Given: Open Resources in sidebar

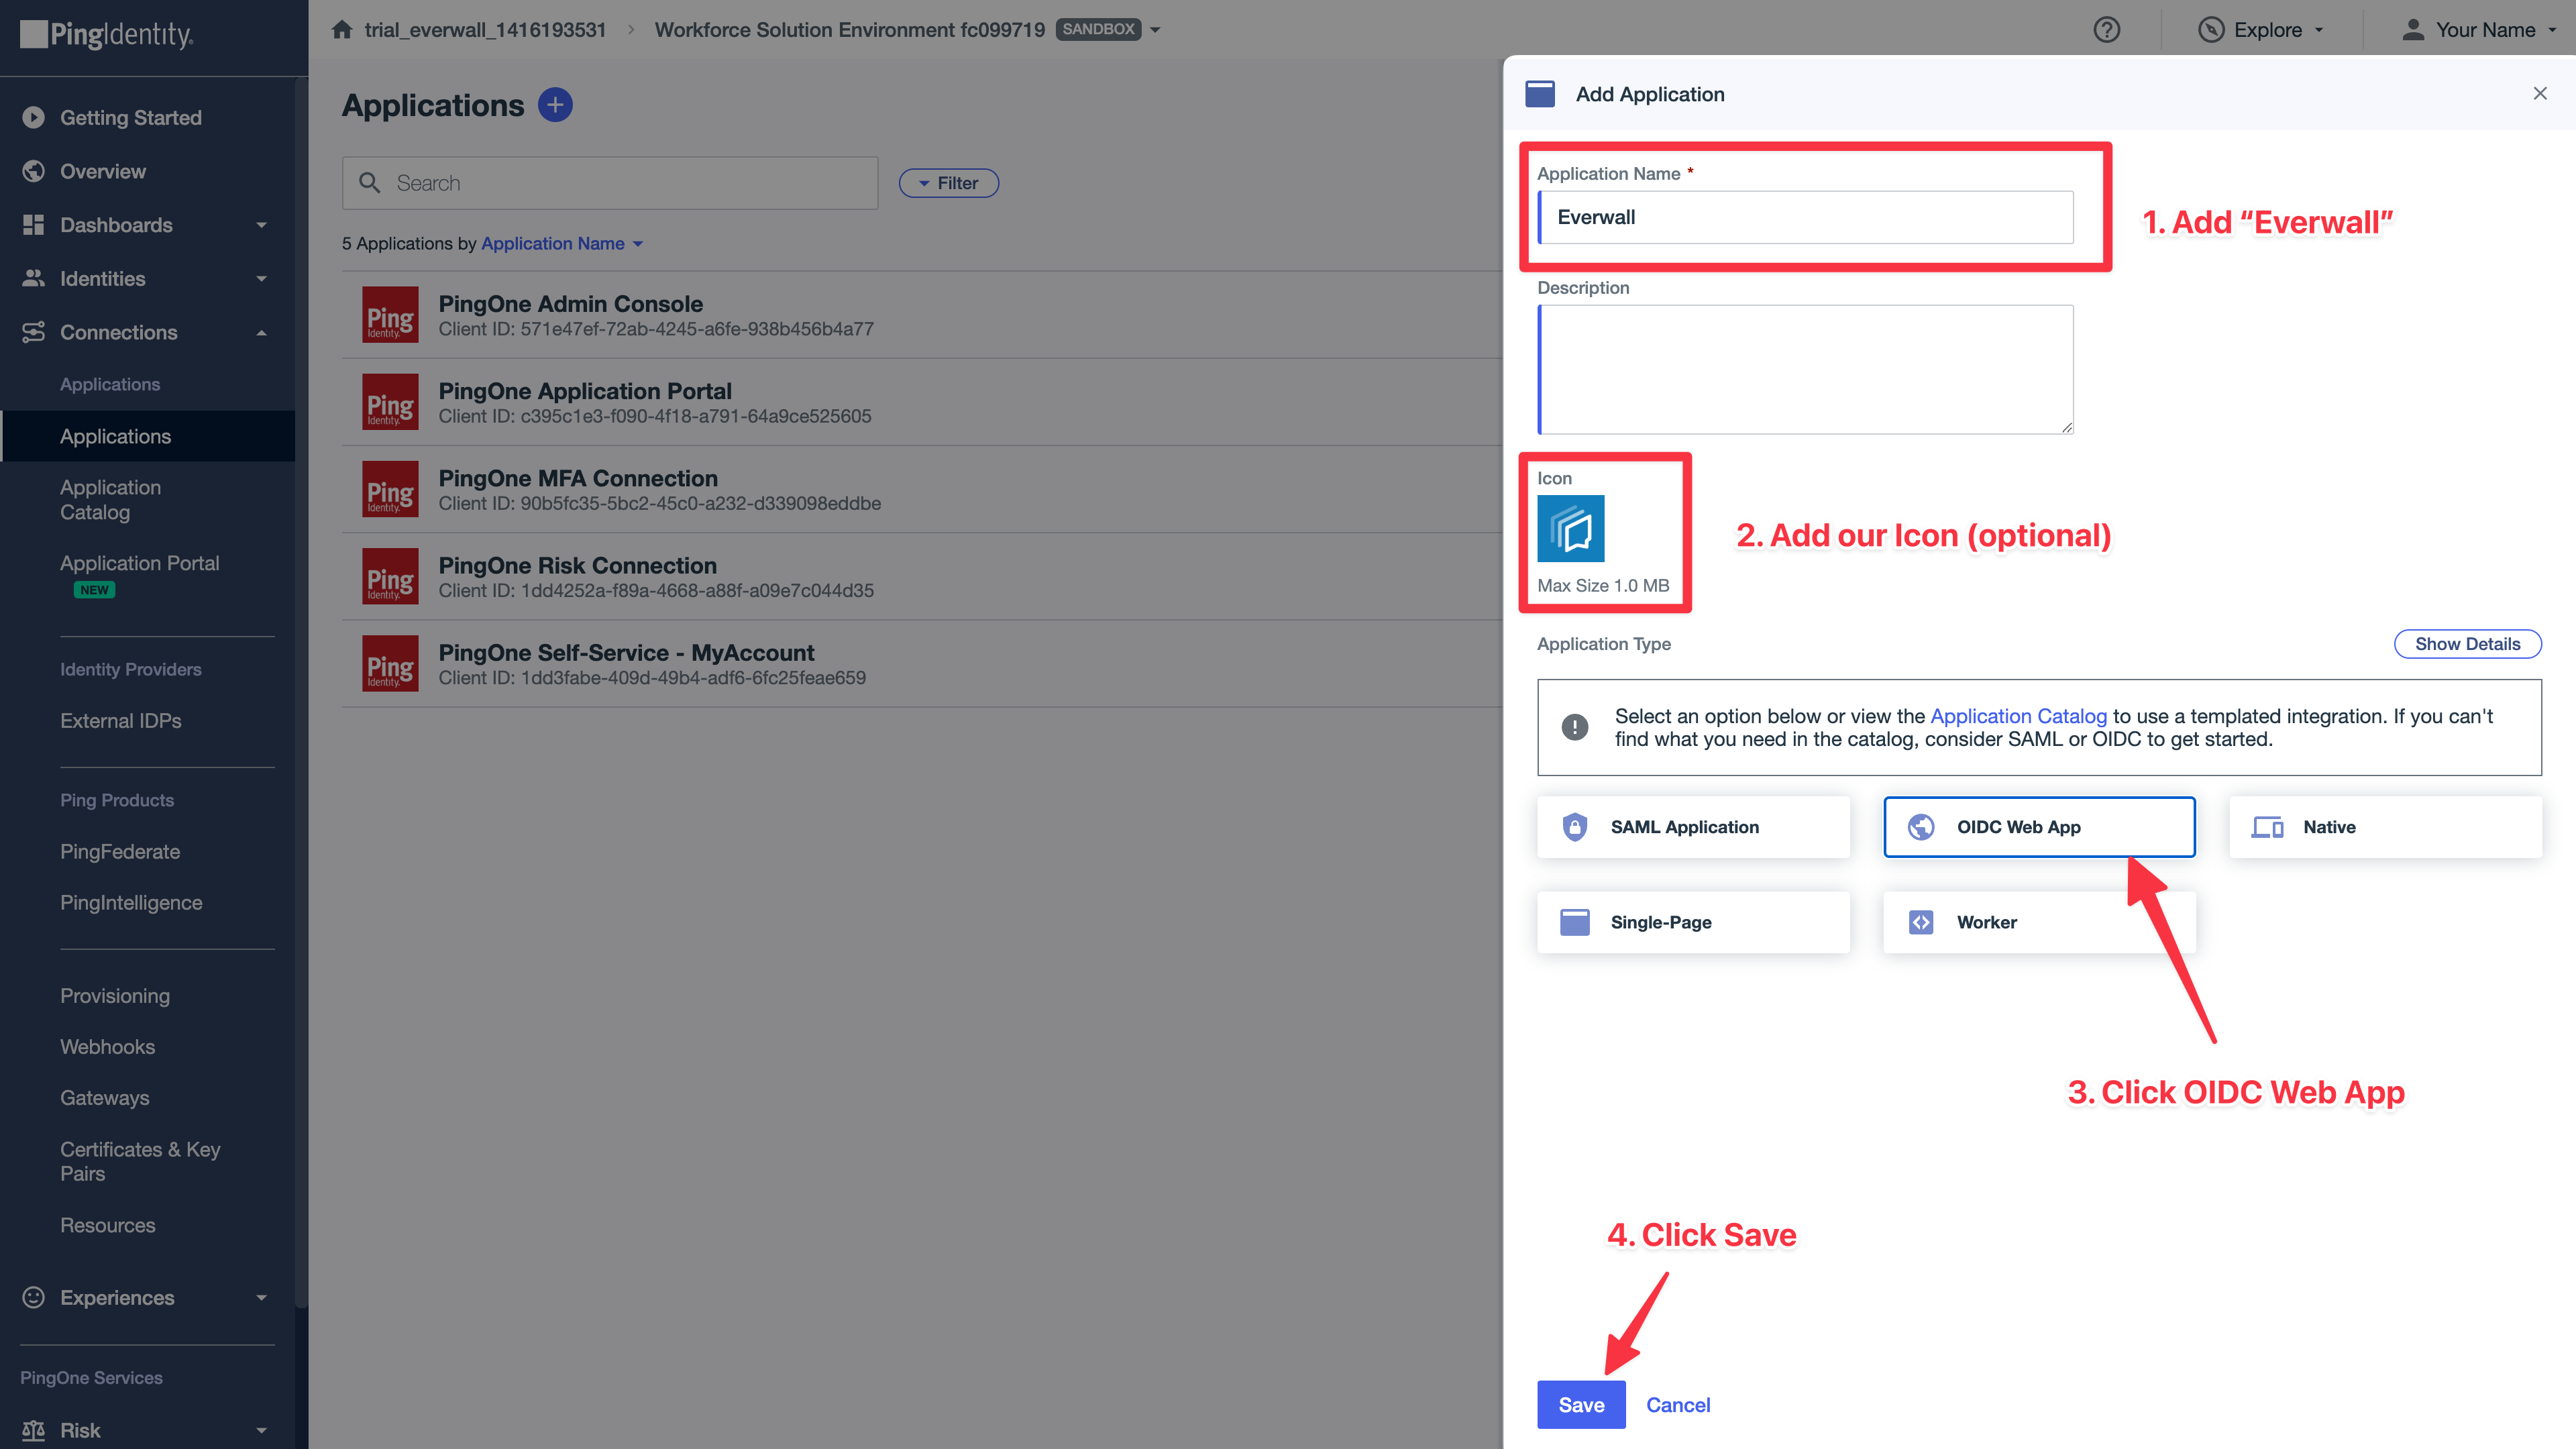Looking at the screenshot, I should (x=108, y=1225).
